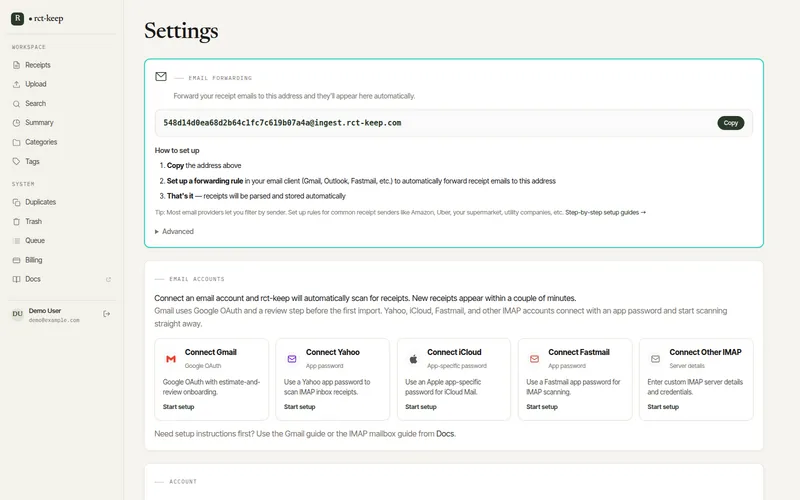Click the Search magnifier icon
Image resolution: width=800 pixels, height=500 pixels.
pyautogui.click(x=16, y=104)
